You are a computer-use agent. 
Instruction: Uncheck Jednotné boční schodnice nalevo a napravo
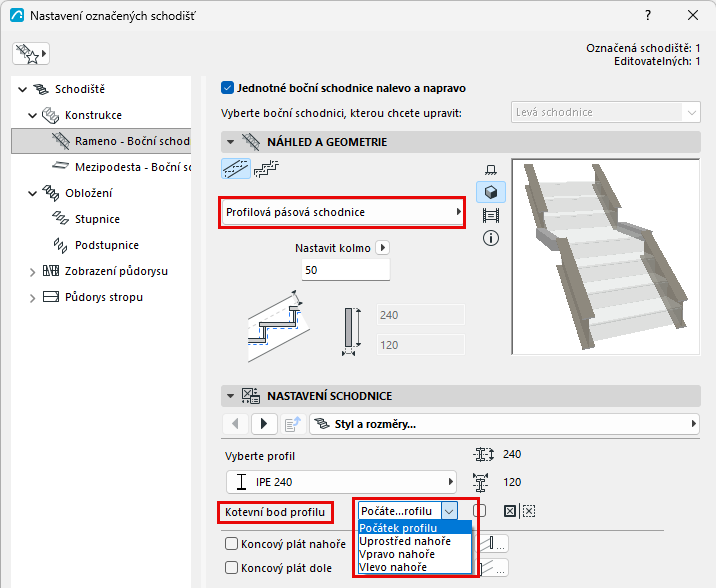coord(227,88)
